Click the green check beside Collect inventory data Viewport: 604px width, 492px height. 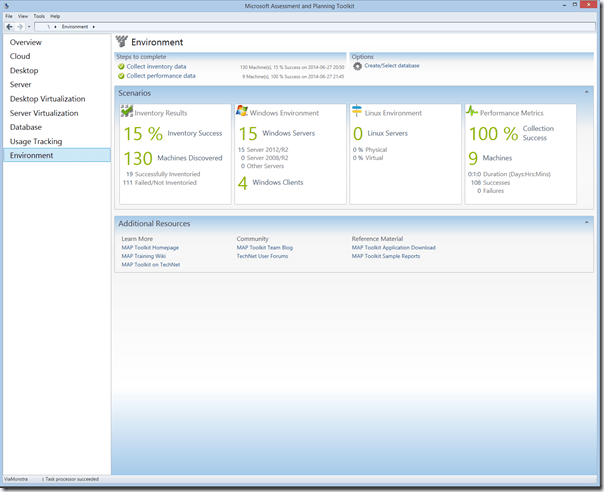point(121,66)
